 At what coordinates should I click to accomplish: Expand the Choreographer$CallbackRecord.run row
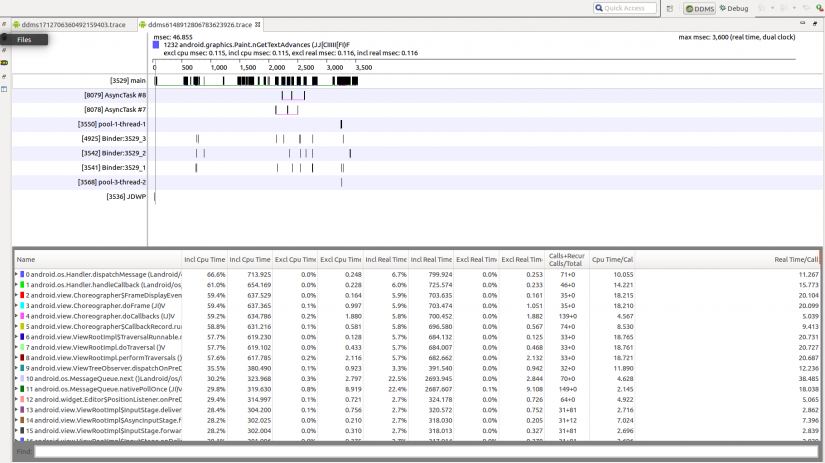click(x=16, y=326)
